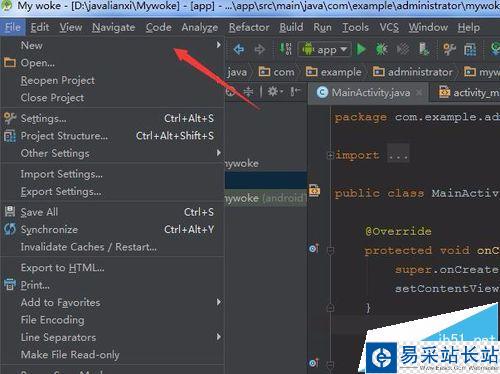Choose Export to HTML... entry
500x374 pixels.
112,268
